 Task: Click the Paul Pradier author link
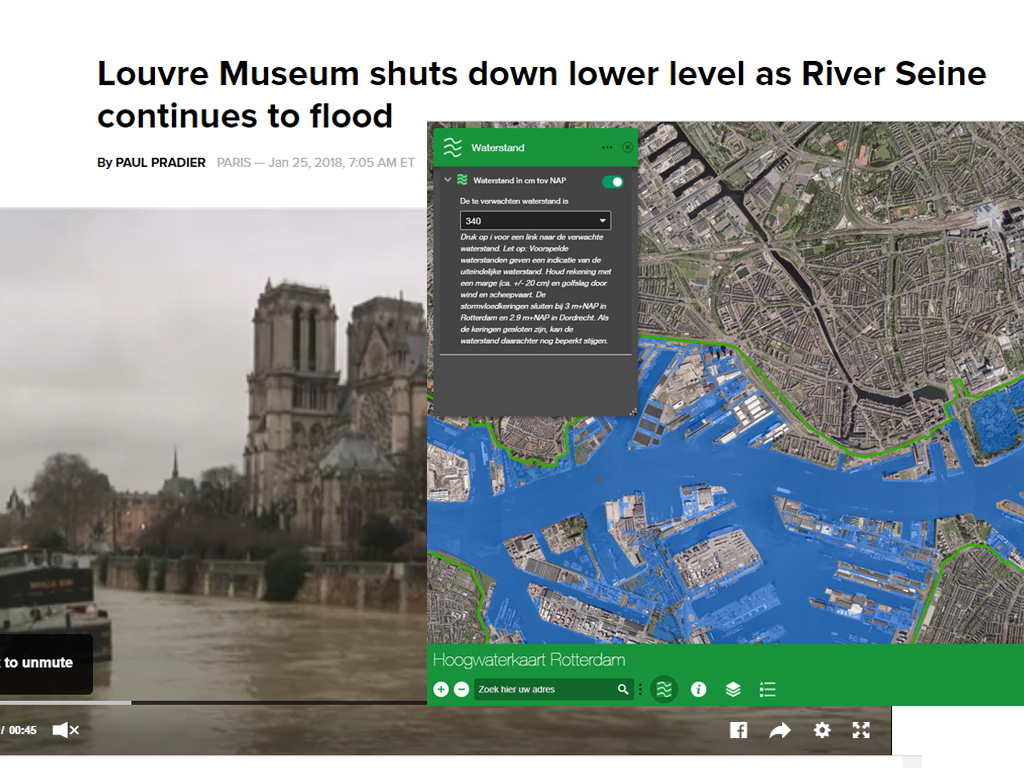160,162
